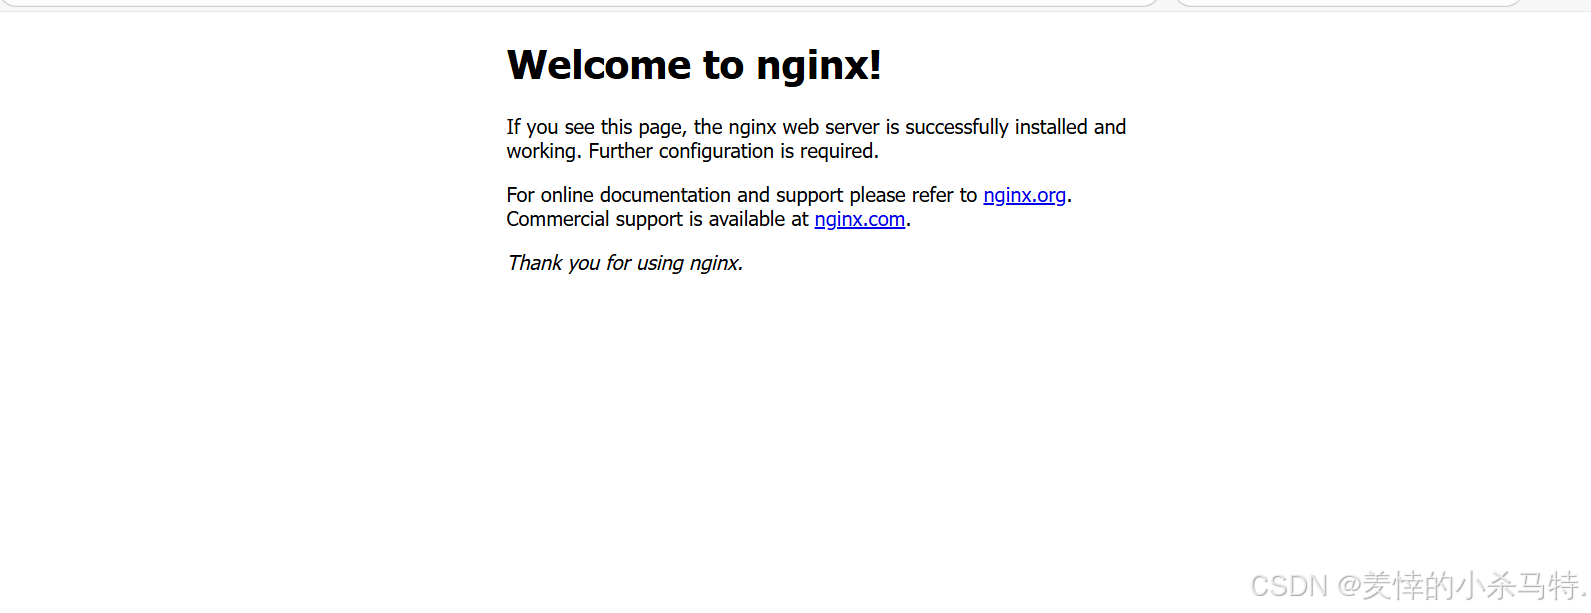Follow the nginx.com commercial support link
Screen dimensions: 1591x613
[x=859, y=219]
